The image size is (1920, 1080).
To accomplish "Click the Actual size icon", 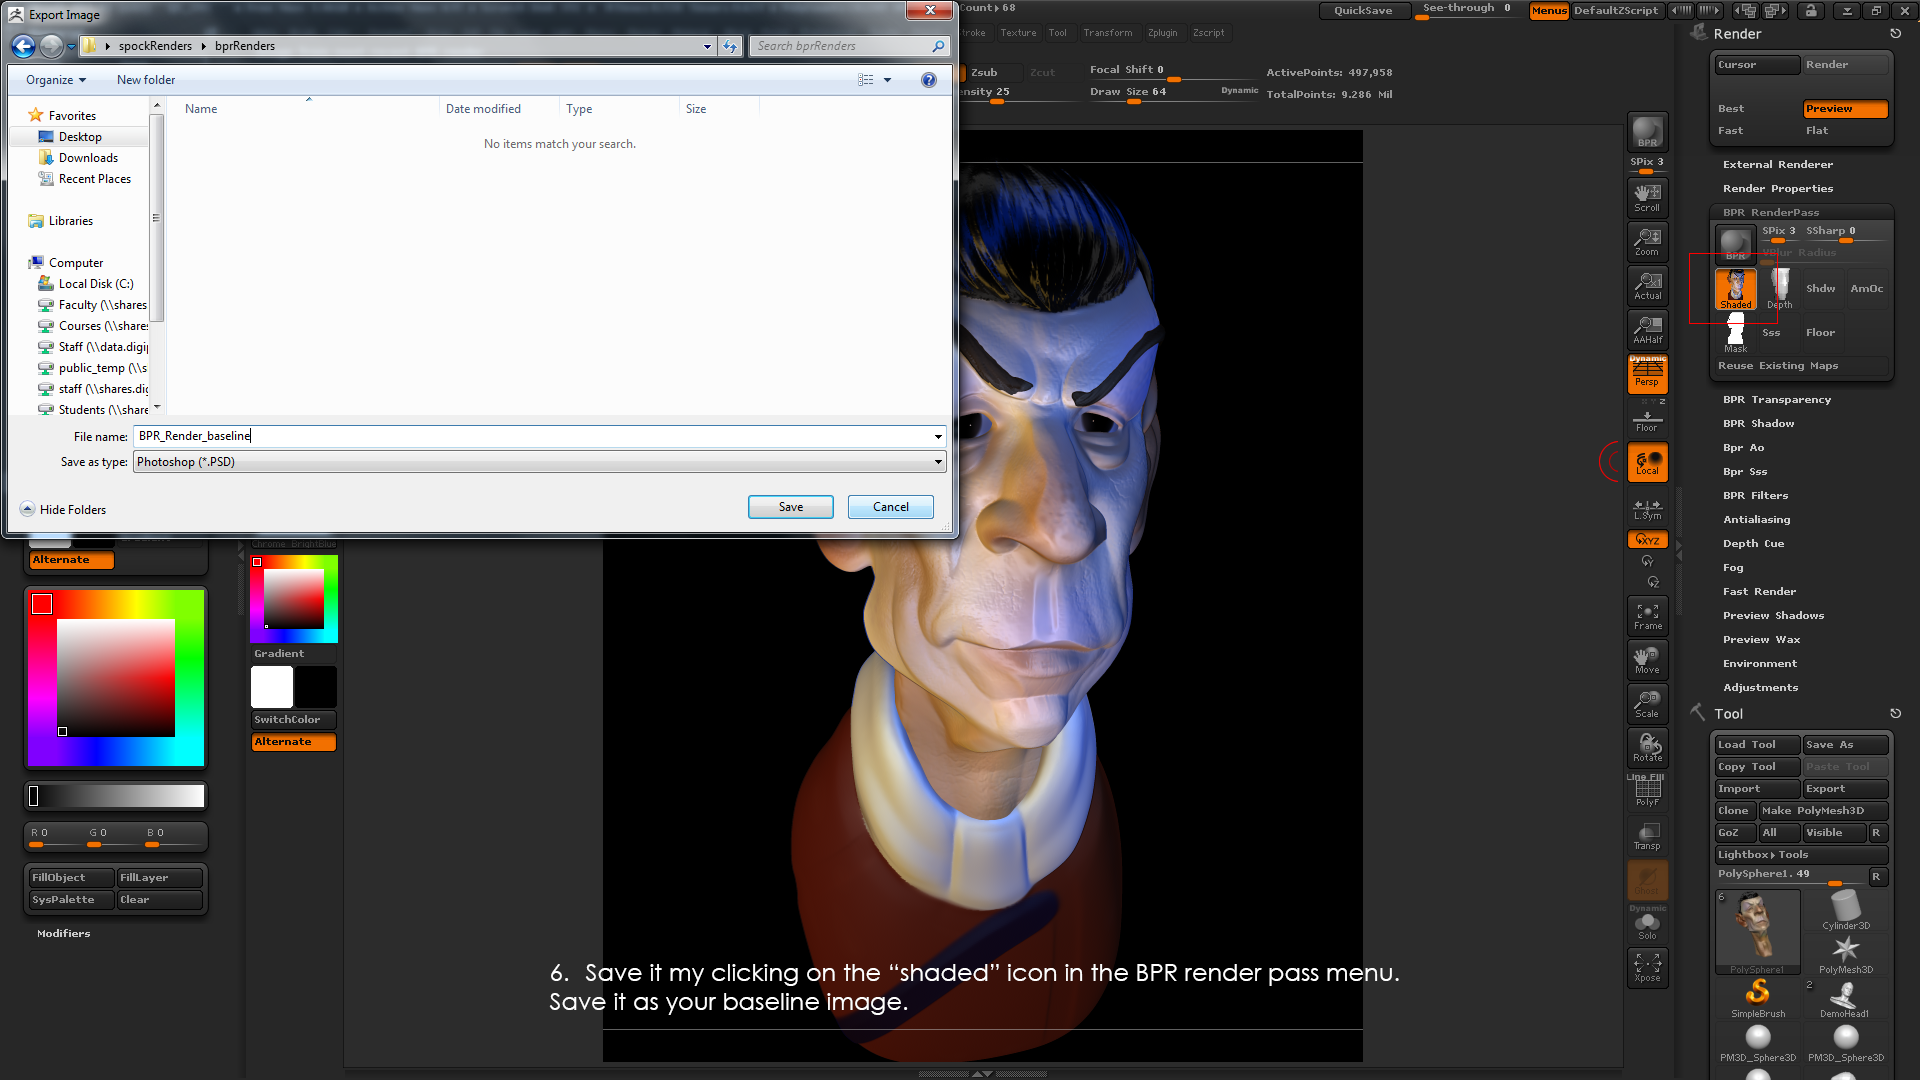I will (1647, 285).
